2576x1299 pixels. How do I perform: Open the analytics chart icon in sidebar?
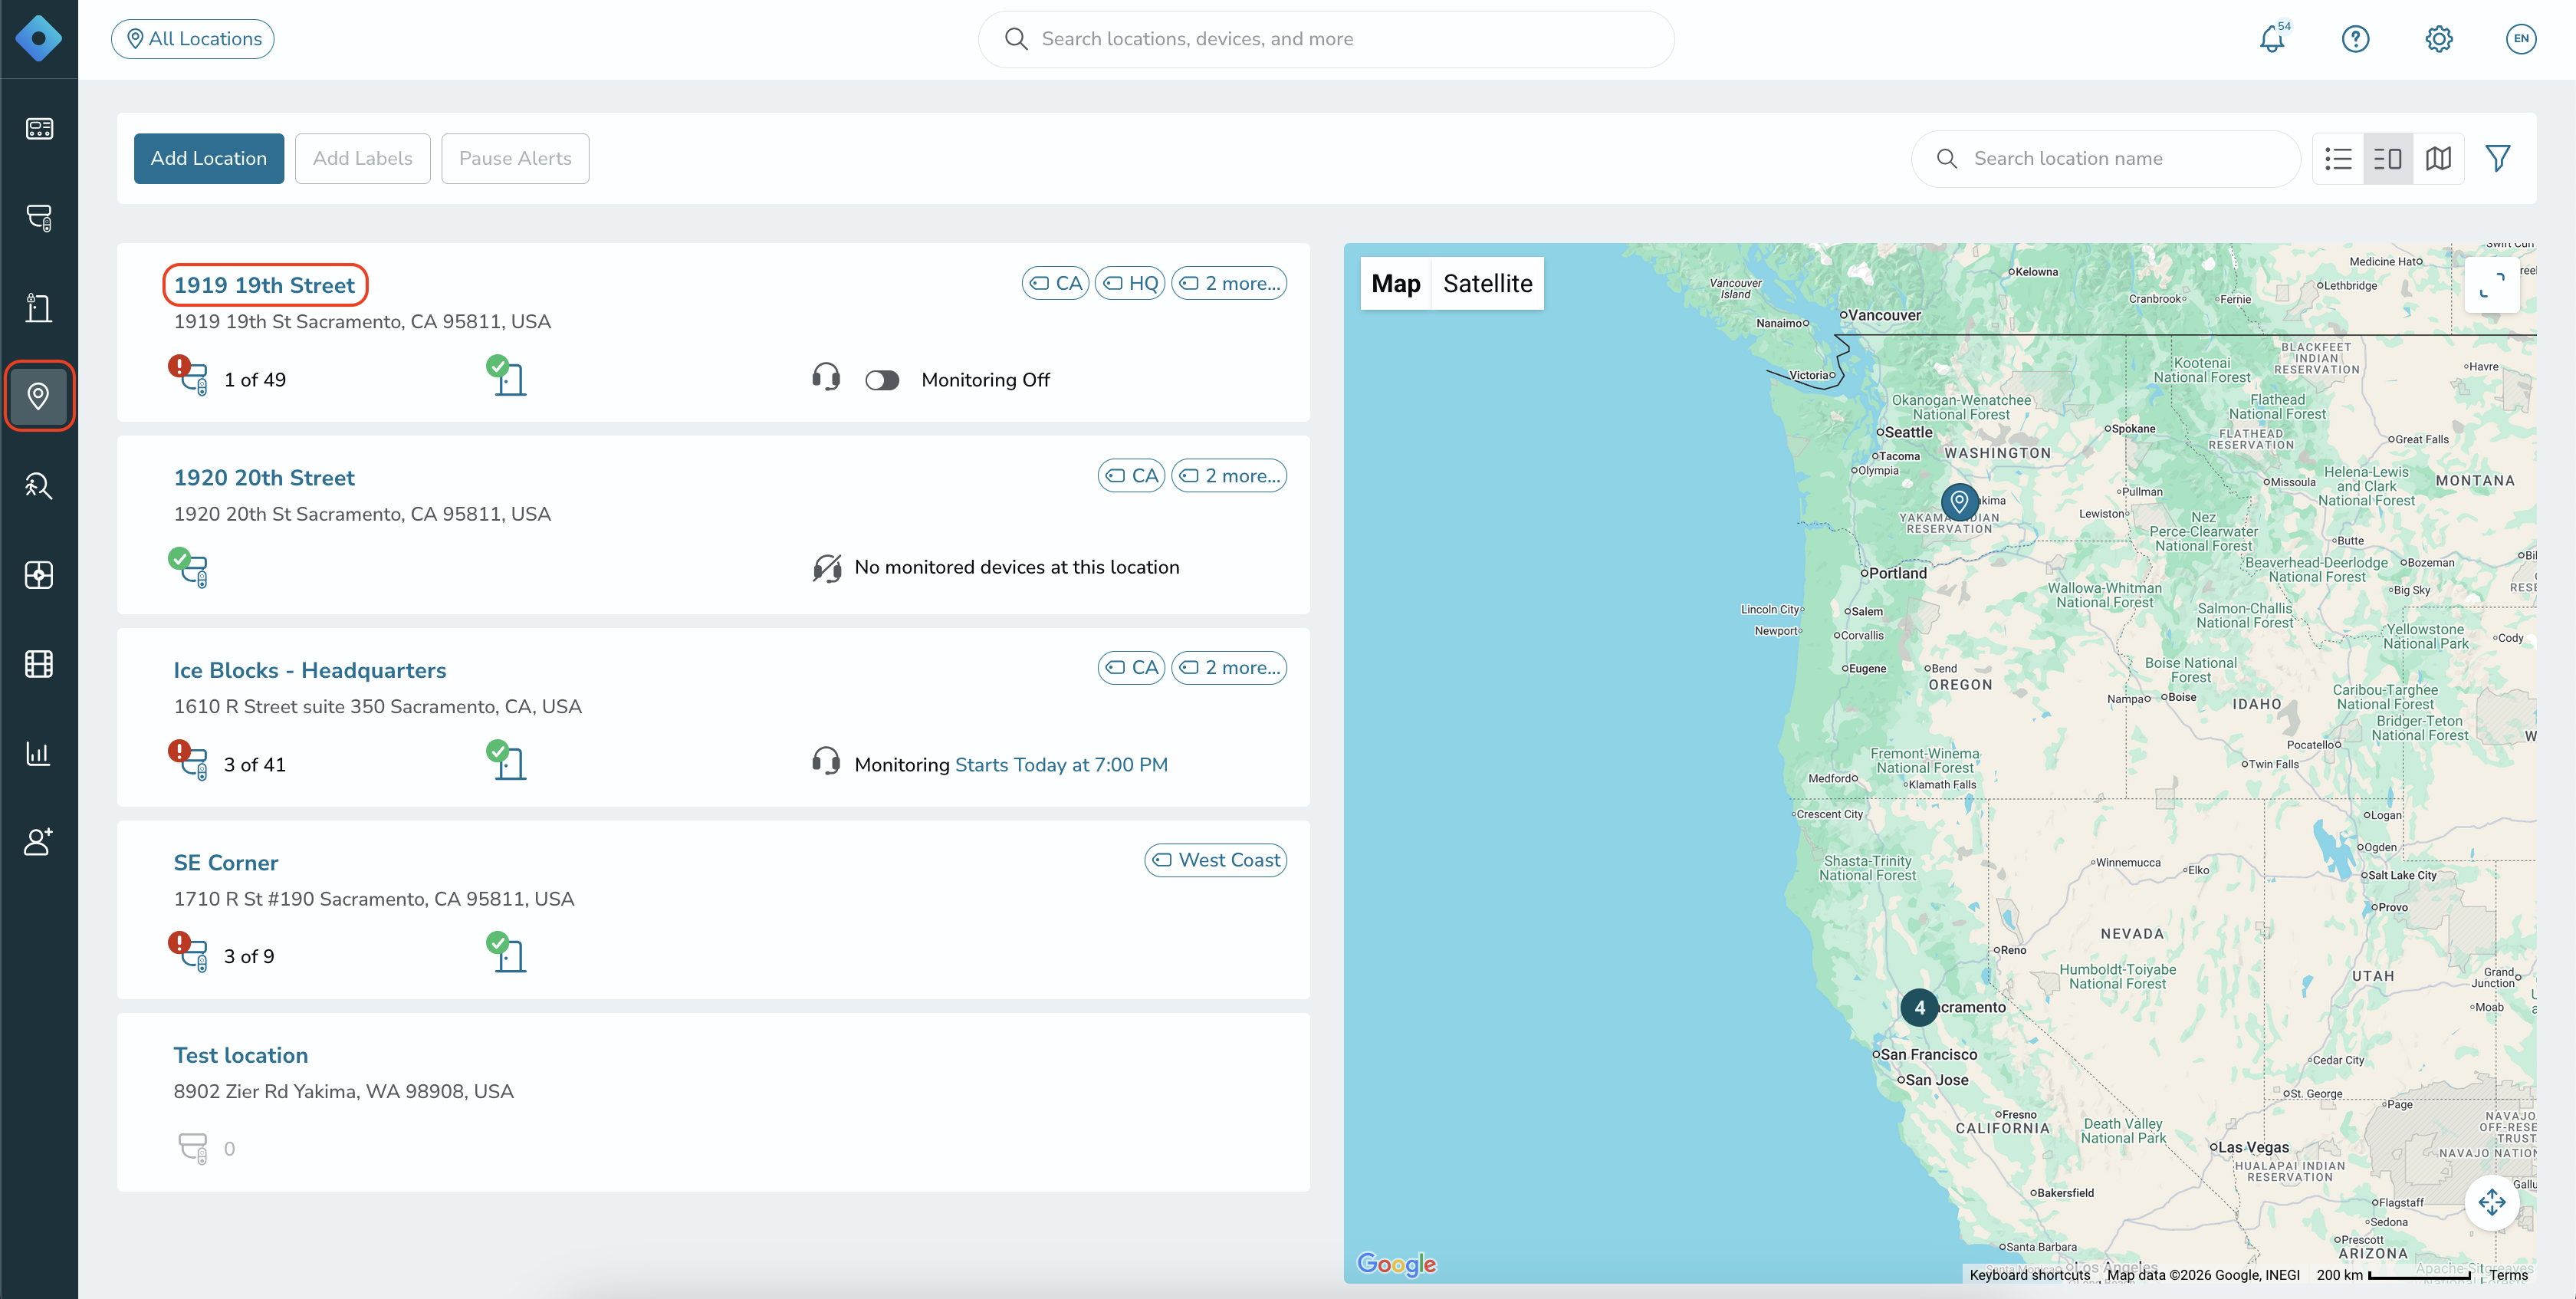pos(39,753)
